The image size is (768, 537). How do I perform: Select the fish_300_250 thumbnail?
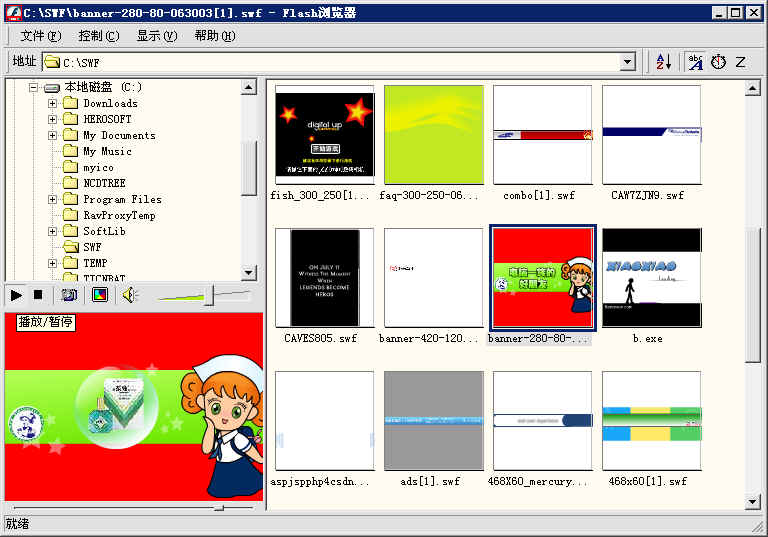click(325, 135)
